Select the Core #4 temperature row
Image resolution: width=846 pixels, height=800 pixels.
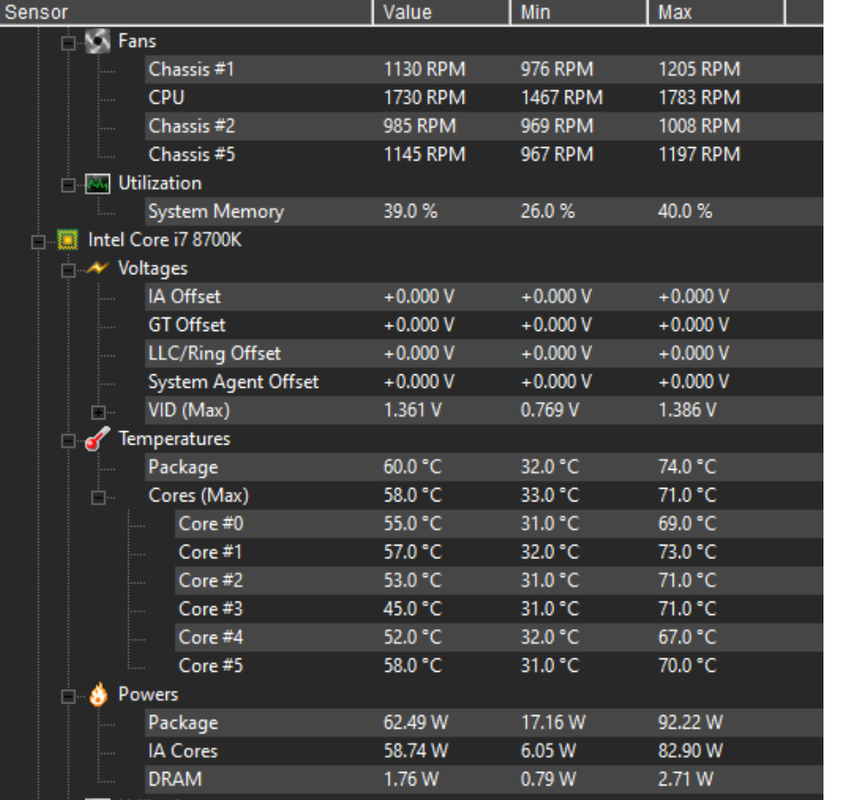click(499, 638)
